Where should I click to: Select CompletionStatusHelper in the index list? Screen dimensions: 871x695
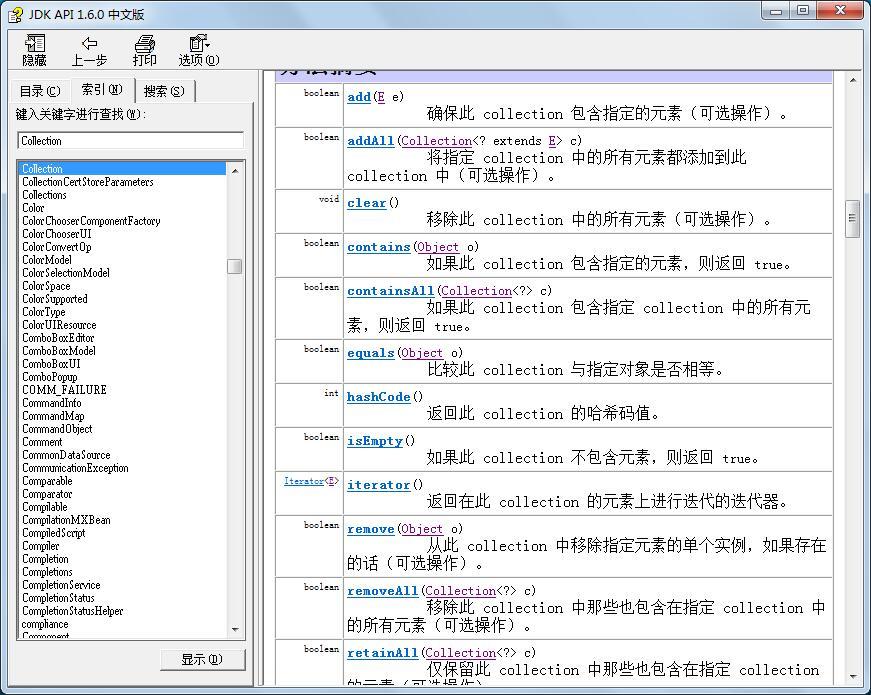[73, 611]
